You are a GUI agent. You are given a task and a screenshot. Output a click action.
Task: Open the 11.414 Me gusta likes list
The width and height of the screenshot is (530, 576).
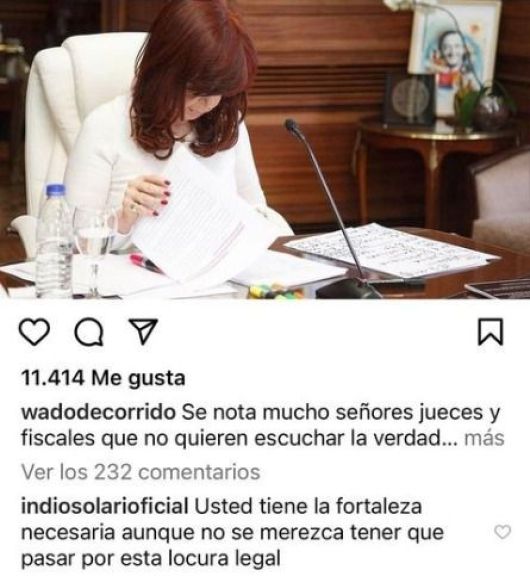[103, 378]
